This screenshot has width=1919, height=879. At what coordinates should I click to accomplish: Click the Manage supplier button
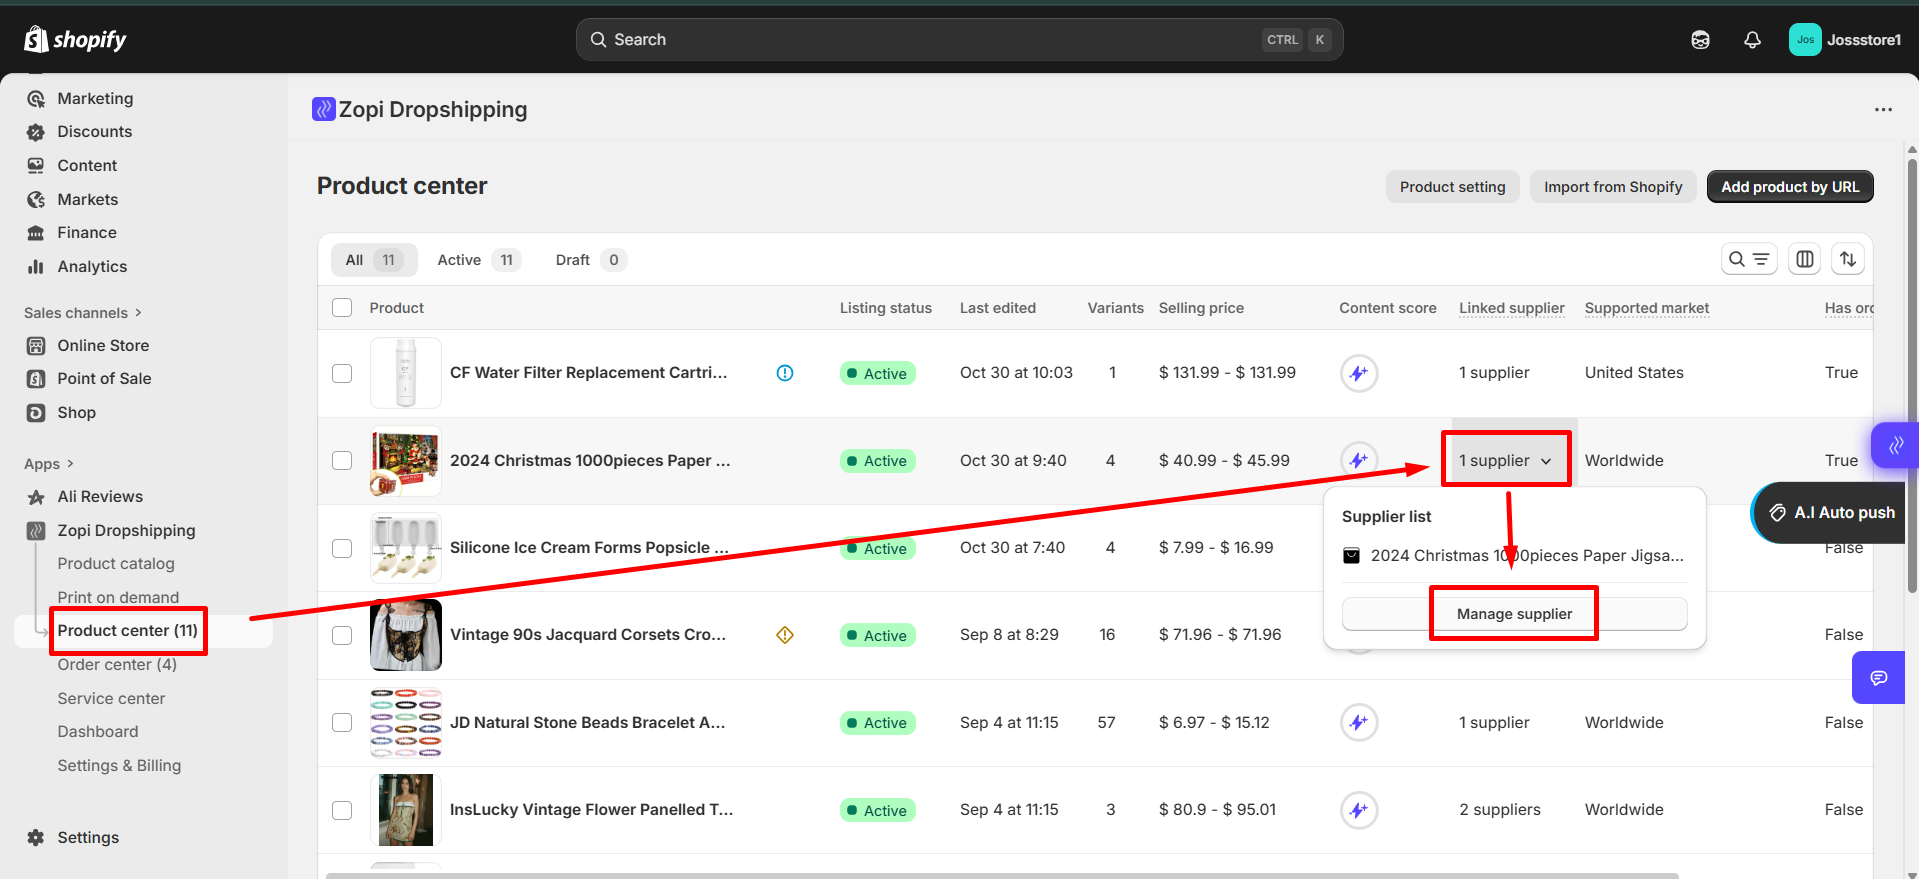click(1514, 614)
